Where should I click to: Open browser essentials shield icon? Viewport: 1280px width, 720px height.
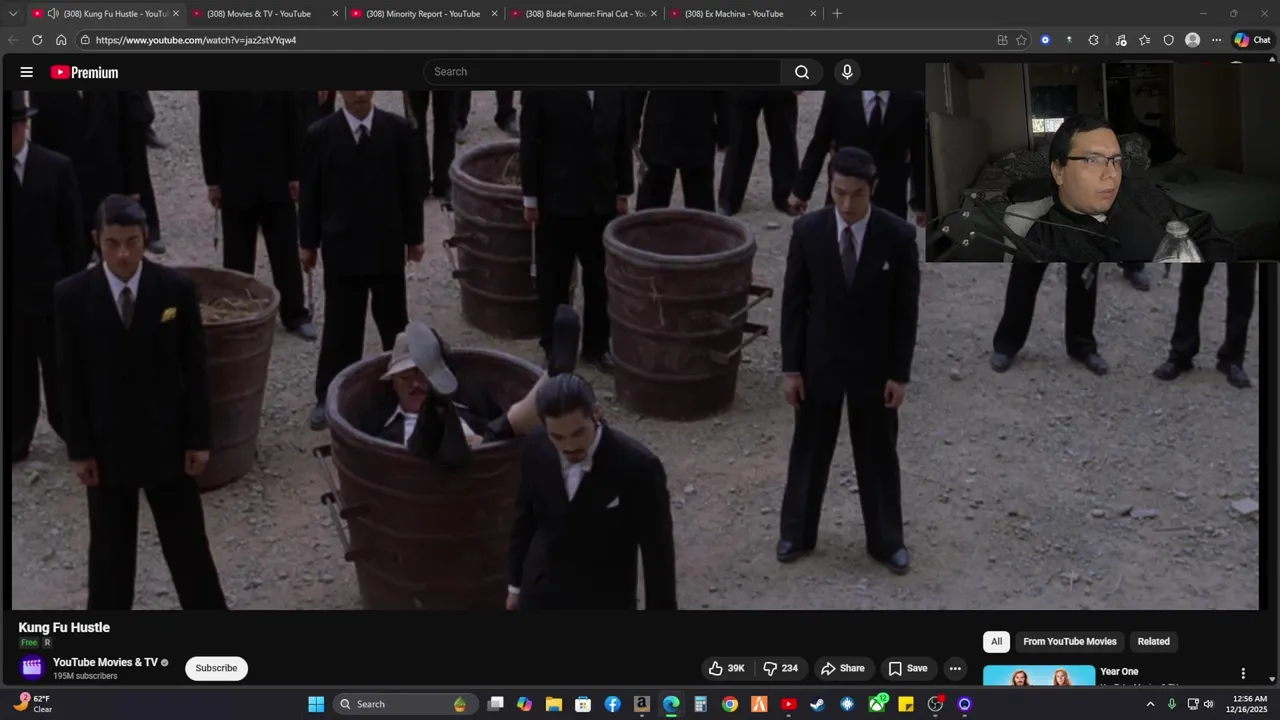pos(1168,40)
